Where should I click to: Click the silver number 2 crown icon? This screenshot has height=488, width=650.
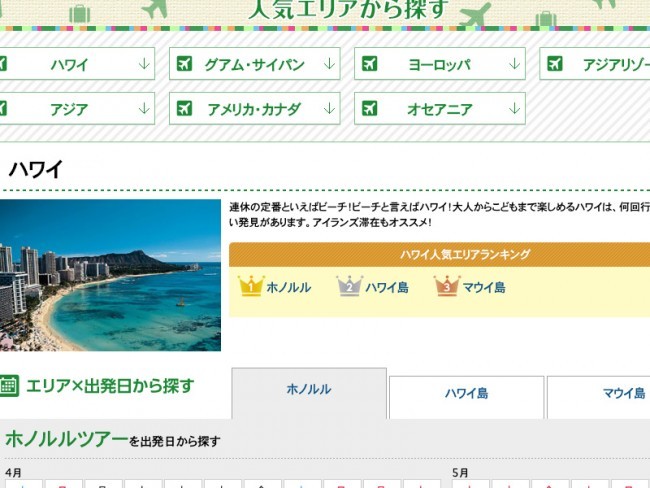pyautogui.click(x=349, y=287)
